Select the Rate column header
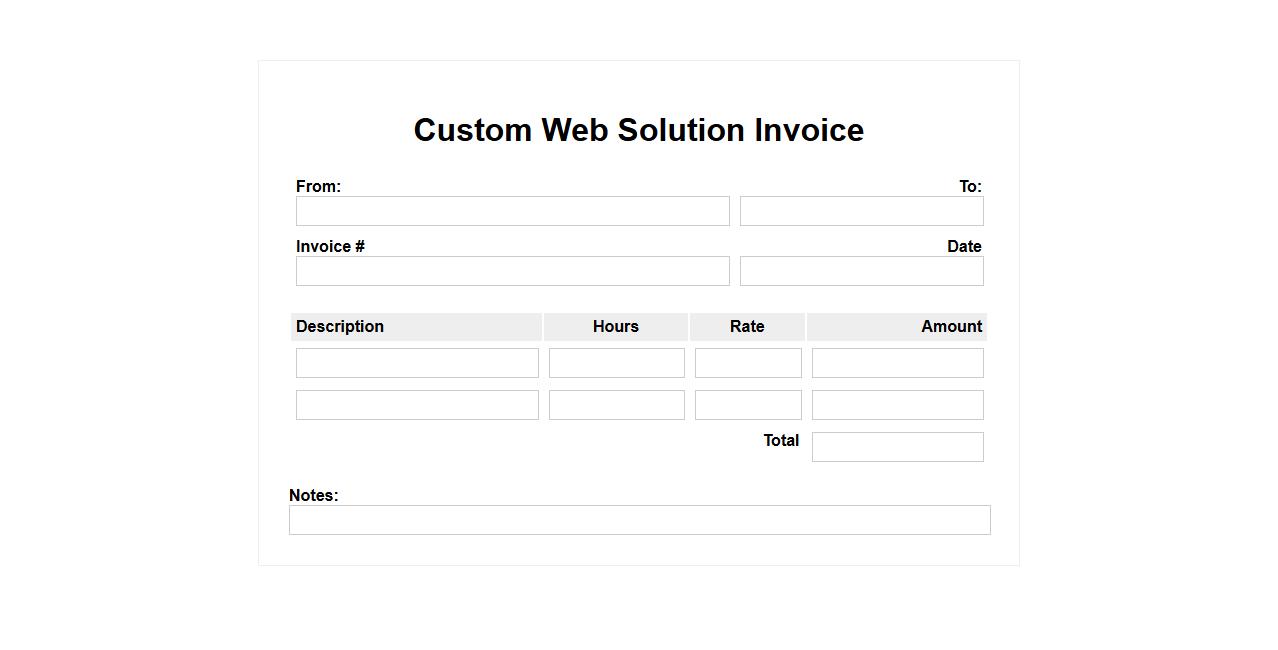This screenshot has height=650, width=1278. (x=747, y=327)
